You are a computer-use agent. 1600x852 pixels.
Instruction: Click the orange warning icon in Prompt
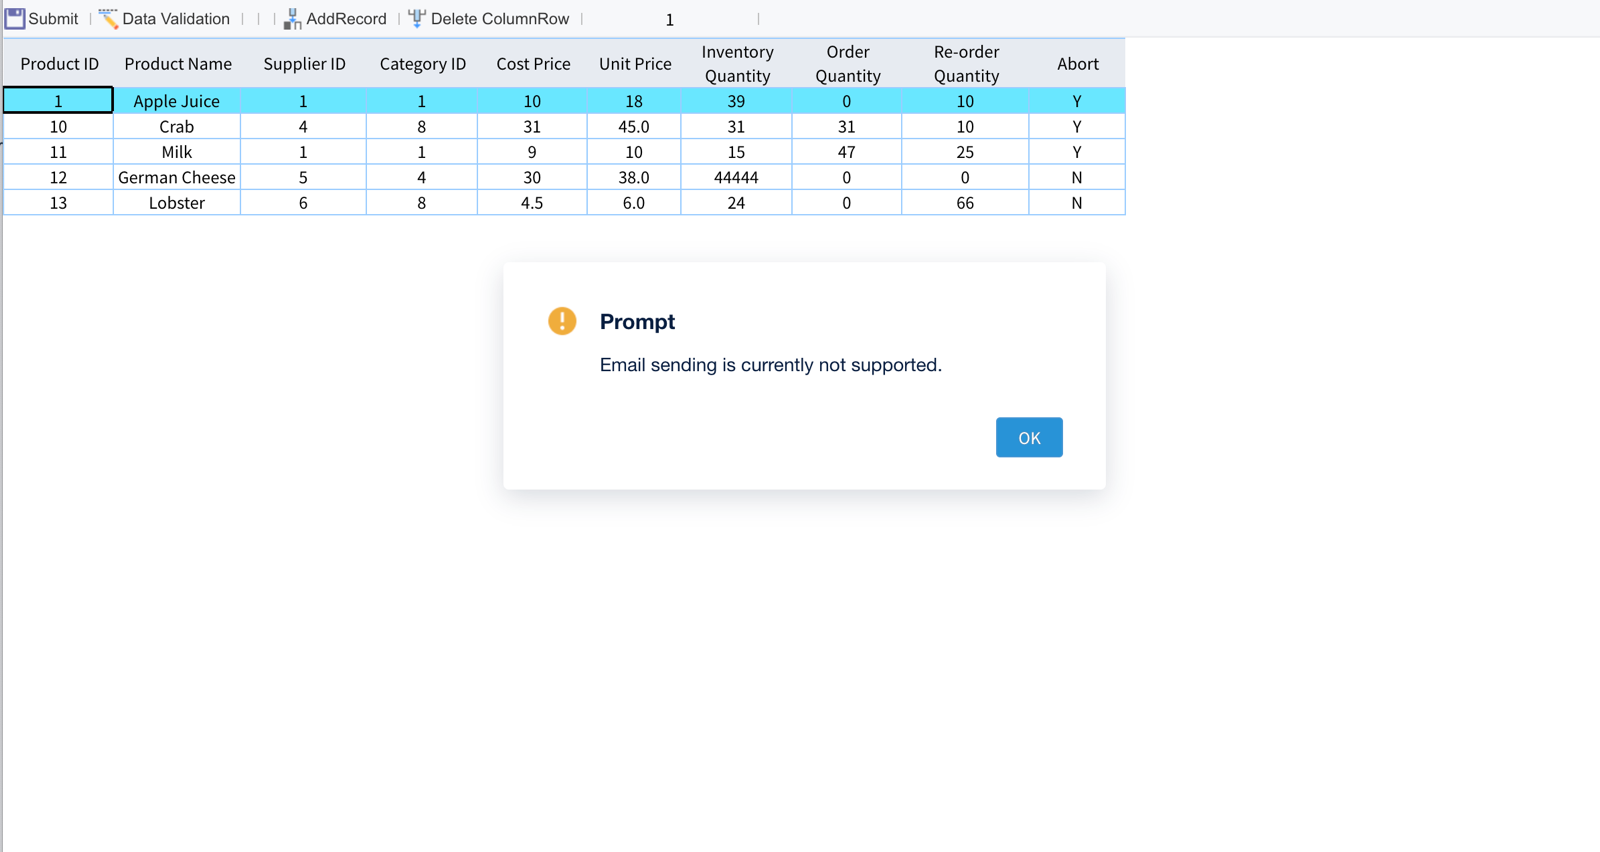click(x=562, y=321)
